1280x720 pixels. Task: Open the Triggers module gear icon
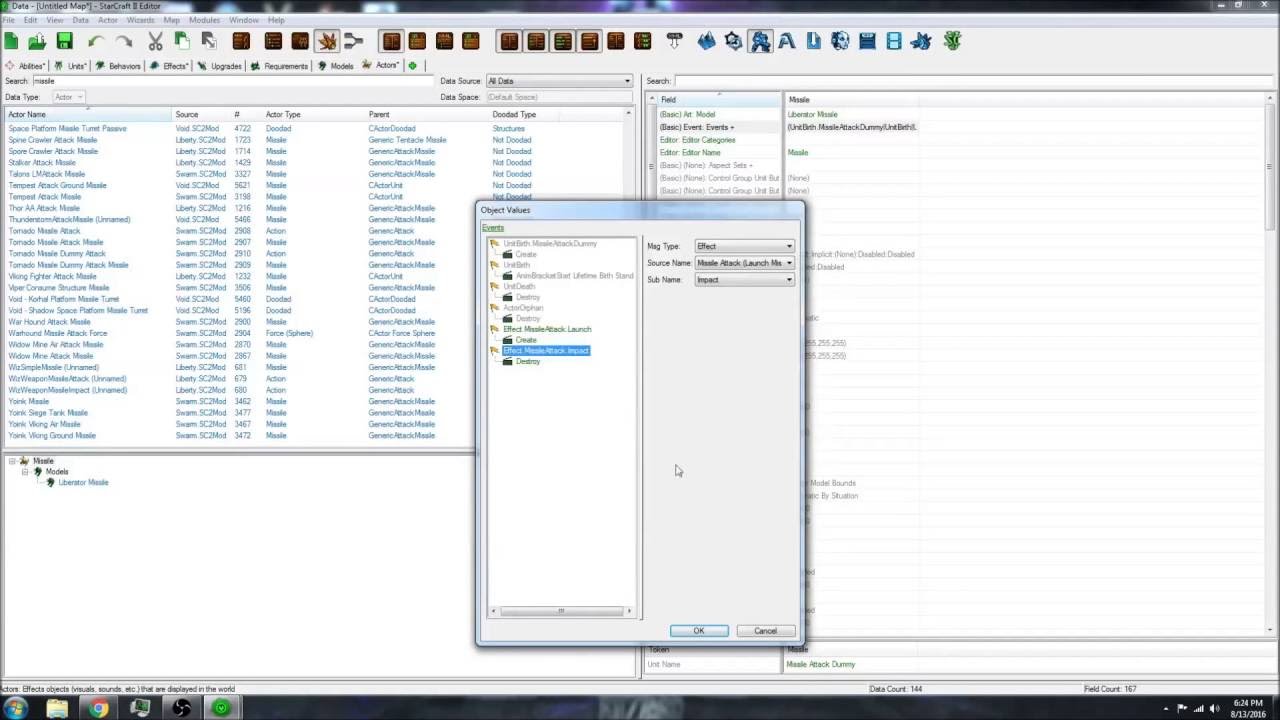[x=734, y=41]
